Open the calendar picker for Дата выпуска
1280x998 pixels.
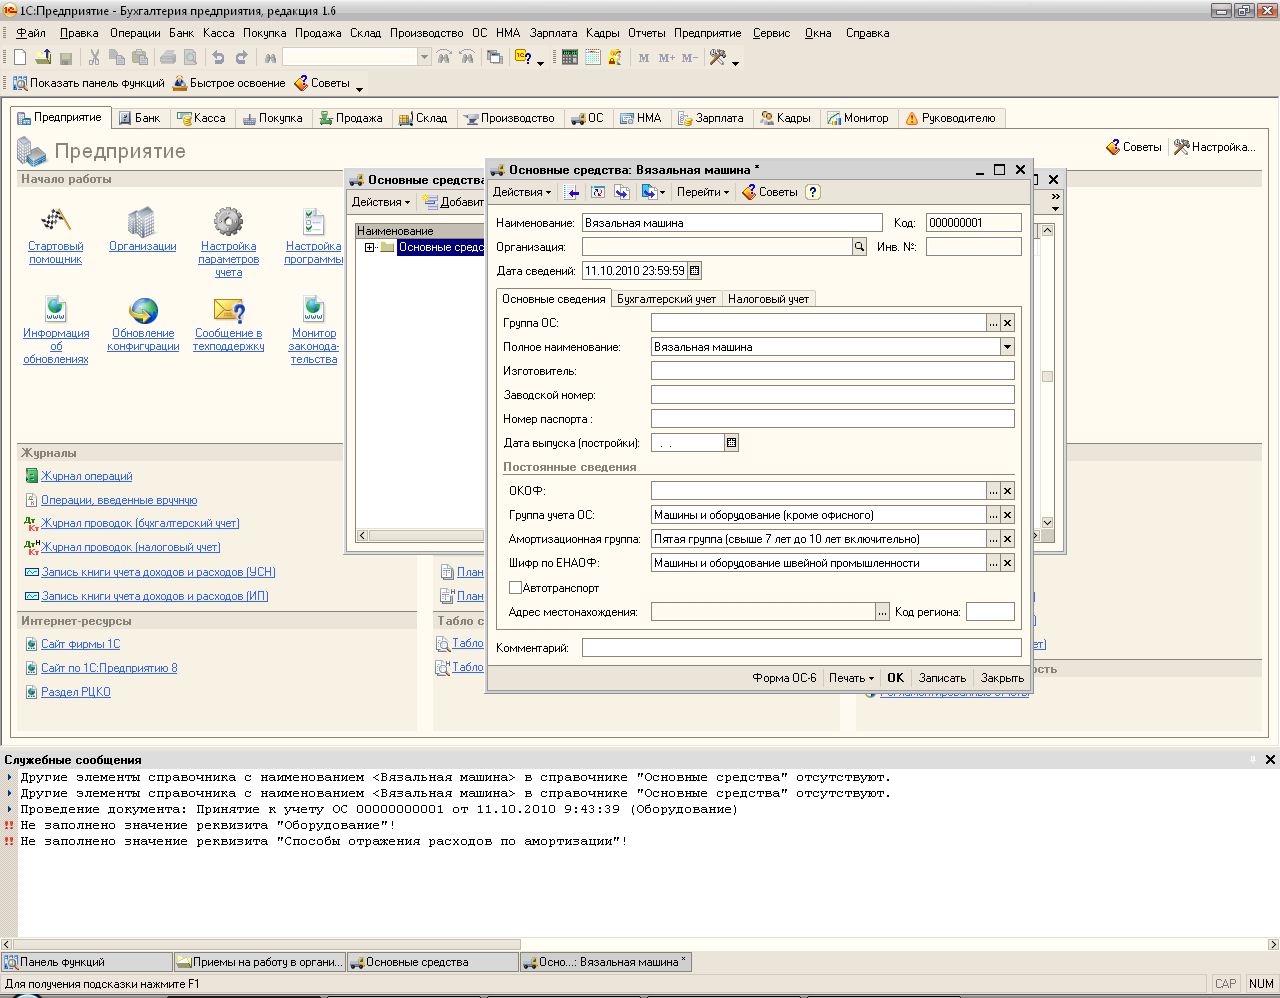[731, 443]
